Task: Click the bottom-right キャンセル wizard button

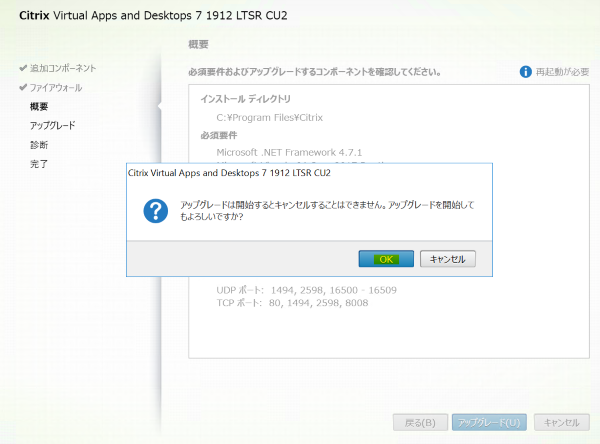Action: (x=561, y=423)
